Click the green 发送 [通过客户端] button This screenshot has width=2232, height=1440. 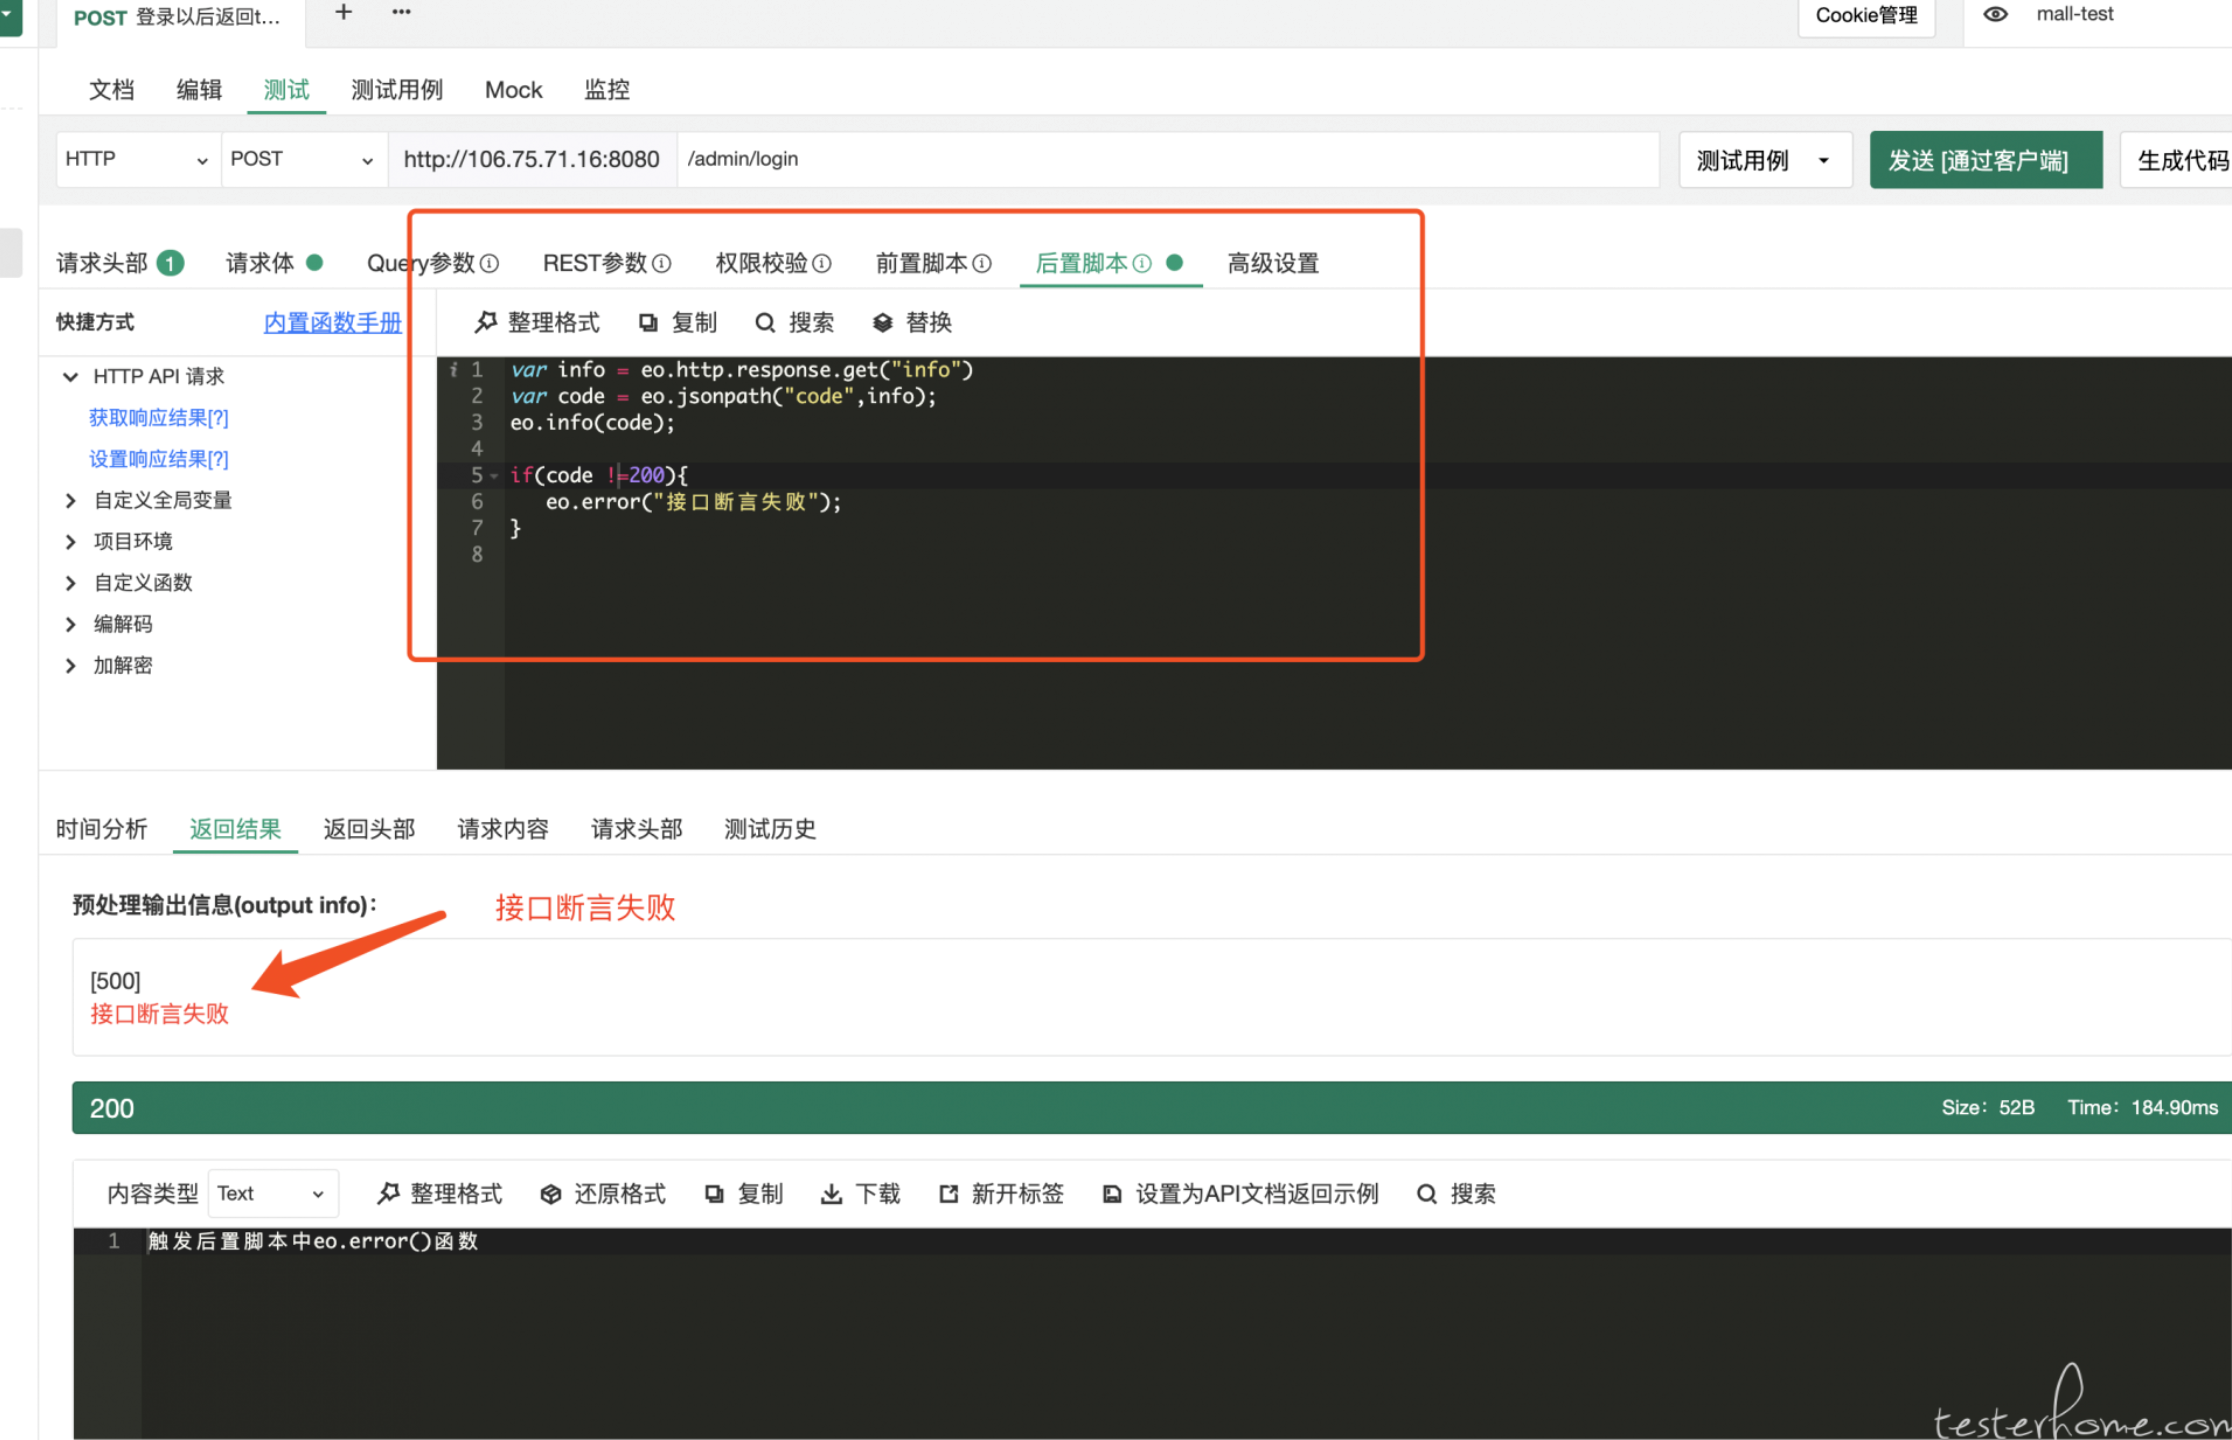click(1984, 160)
